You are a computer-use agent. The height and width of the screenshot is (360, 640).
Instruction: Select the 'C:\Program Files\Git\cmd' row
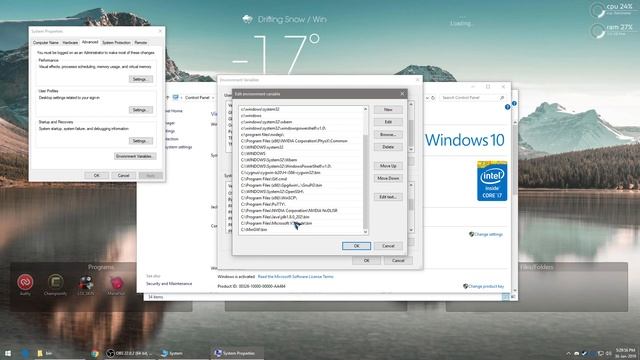[301, 179]
